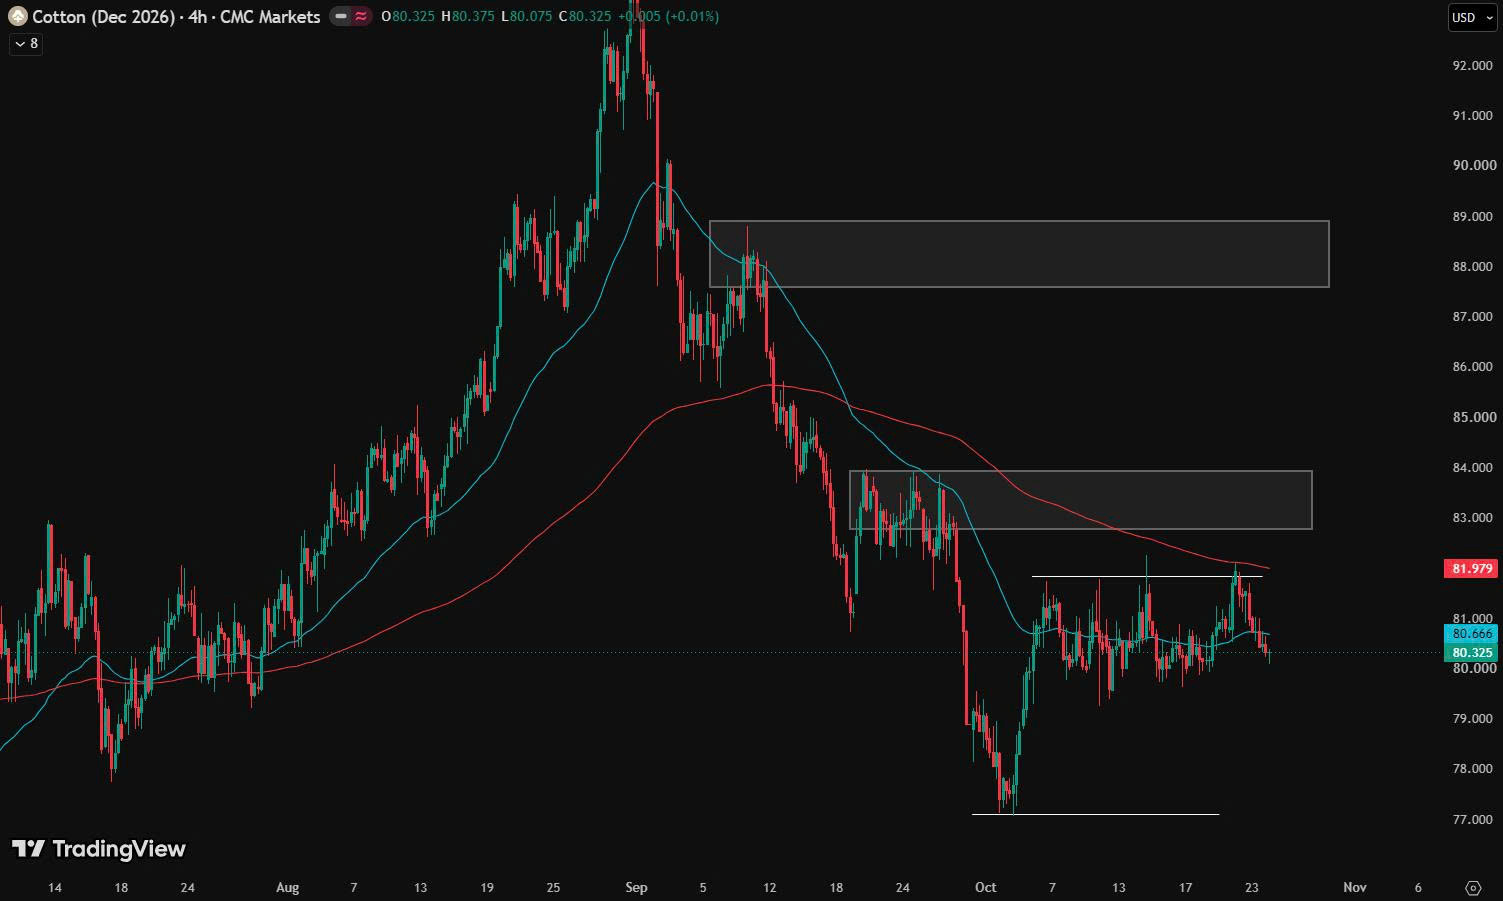The height and width of the screenshot is (901, 1503).
Task: Click the 17 date label on time axis
Action: click(x=1185, y=887)
